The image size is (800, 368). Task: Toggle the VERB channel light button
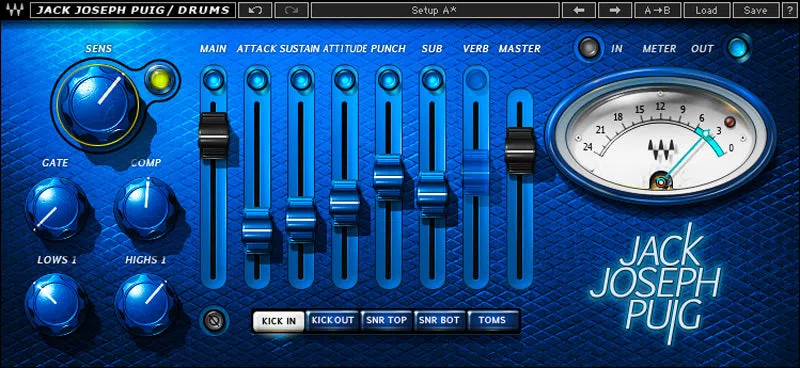point(476,80)
